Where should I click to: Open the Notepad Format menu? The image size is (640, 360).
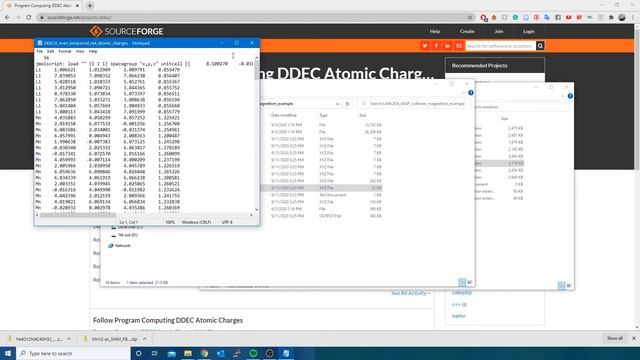coord(64,51)
